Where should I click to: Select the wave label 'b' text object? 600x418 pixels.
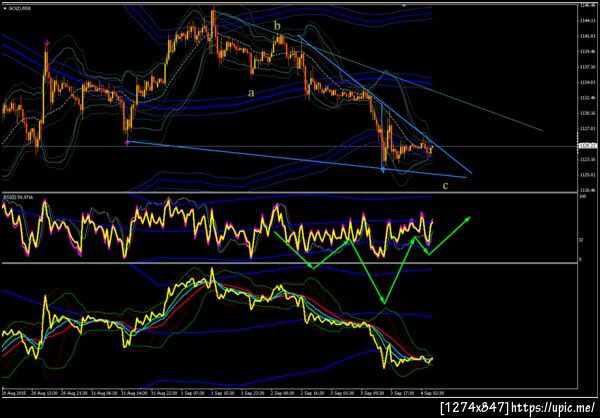[278, 26]
